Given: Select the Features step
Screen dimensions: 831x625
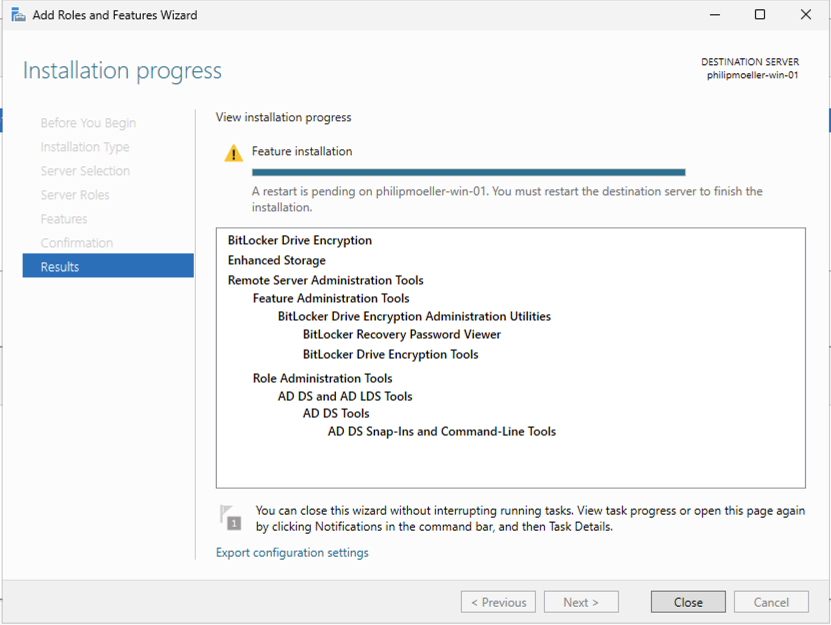Looking at the screenshot, I should 64,219.
